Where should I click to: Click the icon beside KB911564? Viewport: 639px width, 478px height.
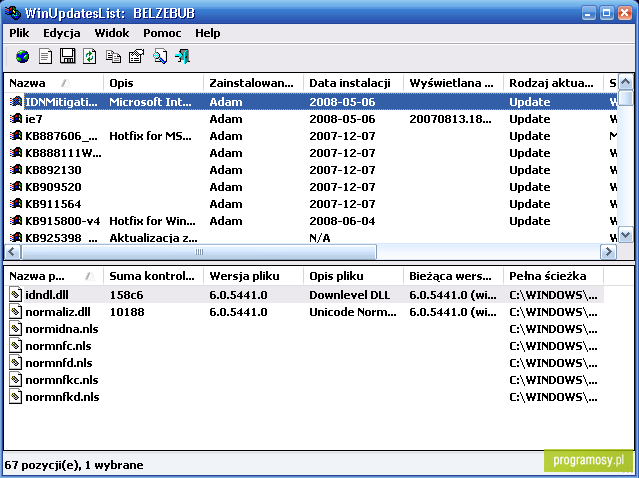click(16, 203)
